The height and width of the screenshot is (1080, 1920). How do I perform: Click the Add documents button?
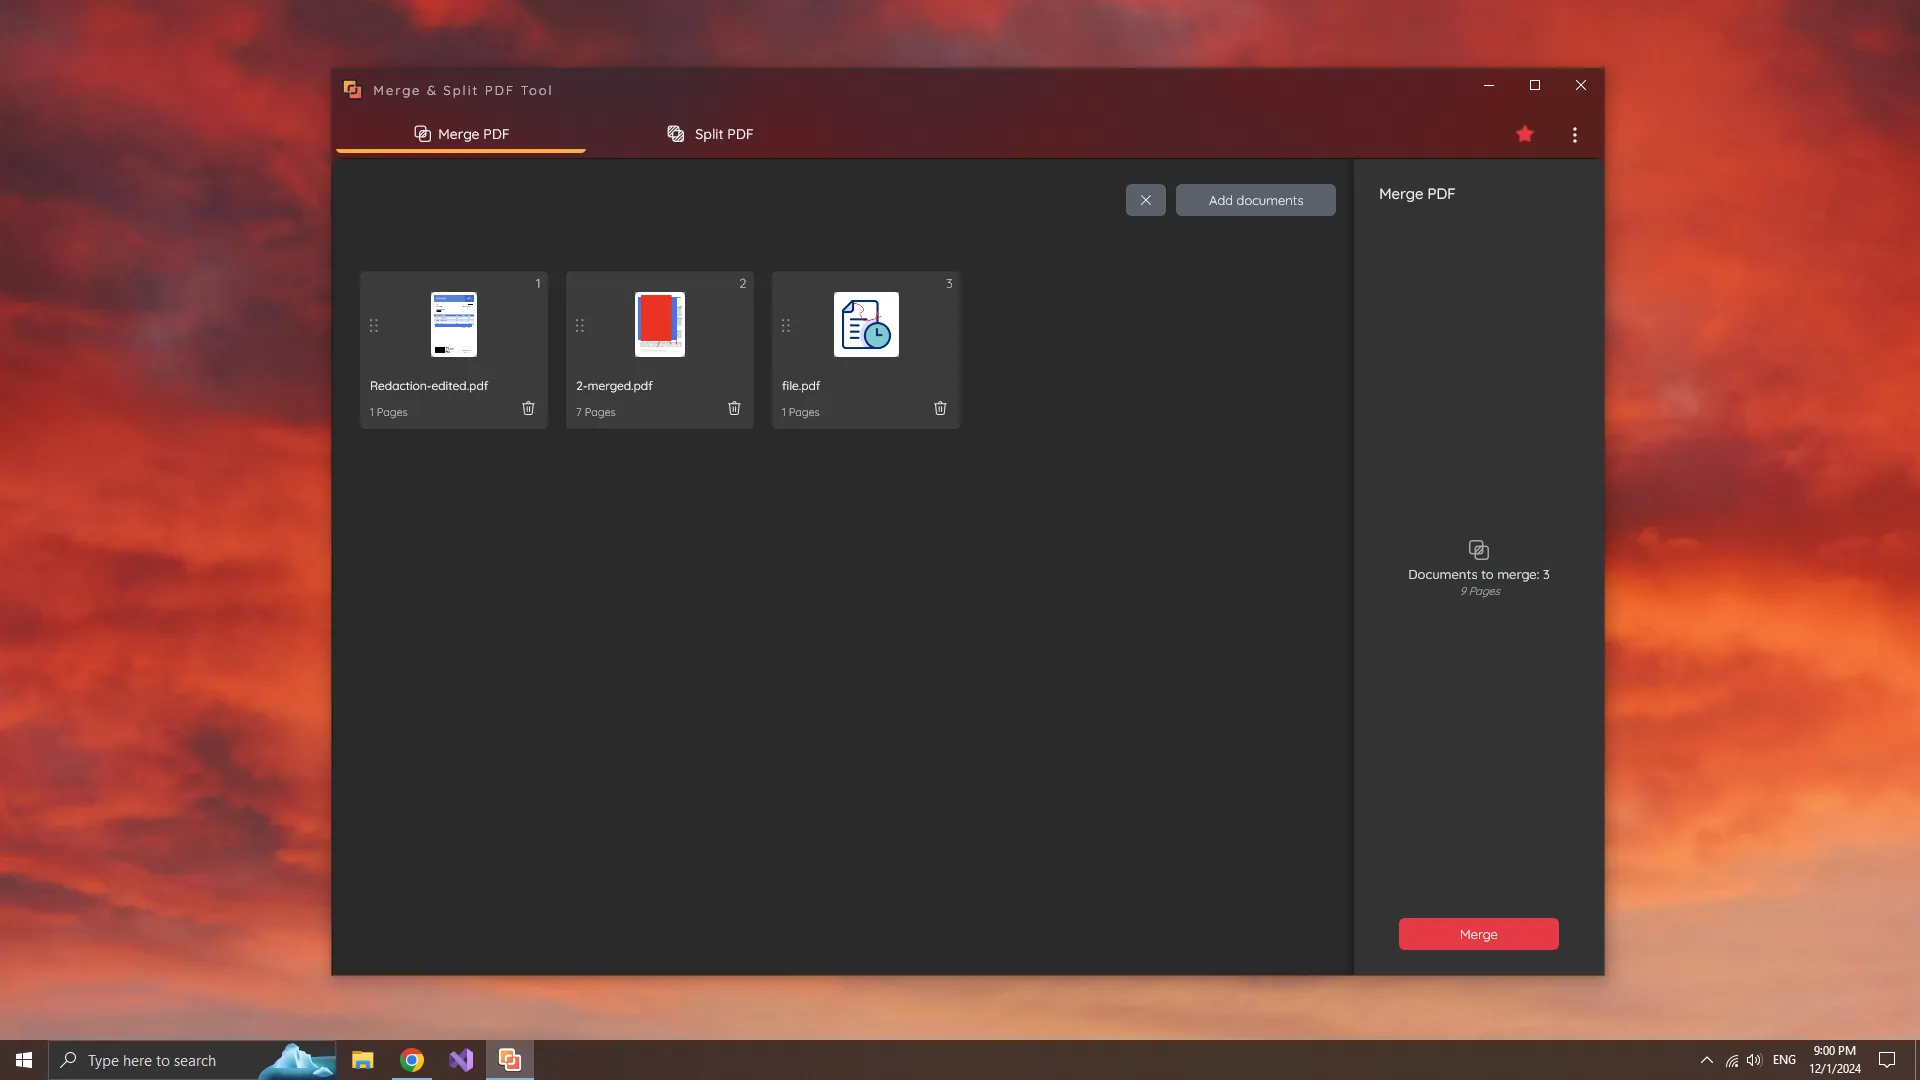[1255, 199]
